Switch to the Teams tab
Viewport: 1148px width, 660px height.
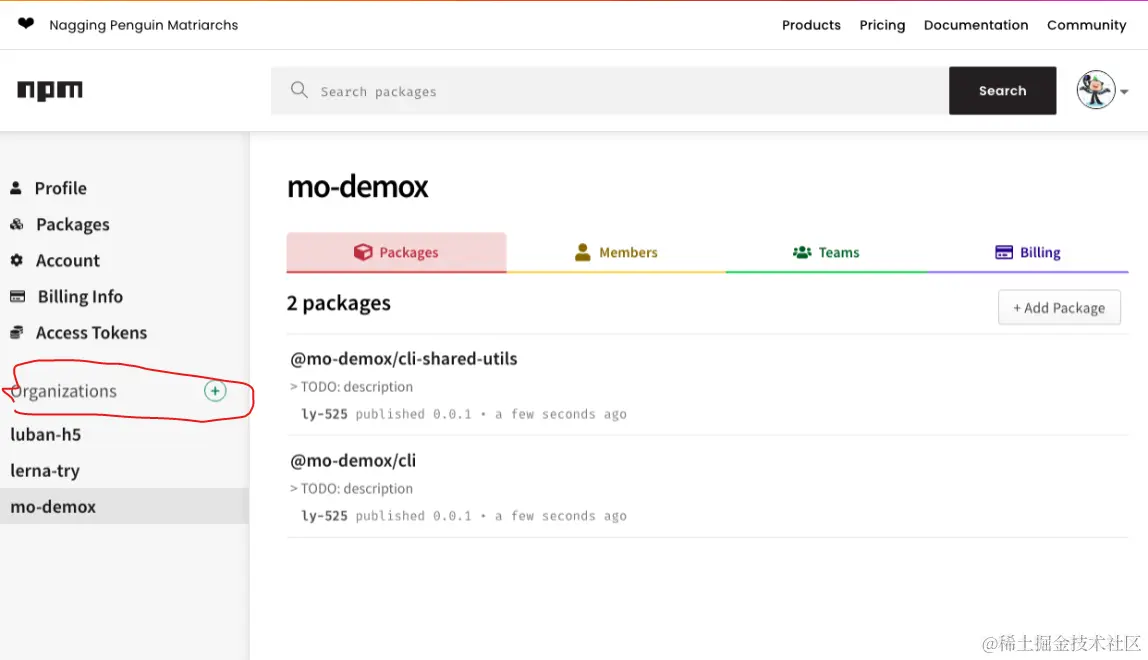coord(826,252)
